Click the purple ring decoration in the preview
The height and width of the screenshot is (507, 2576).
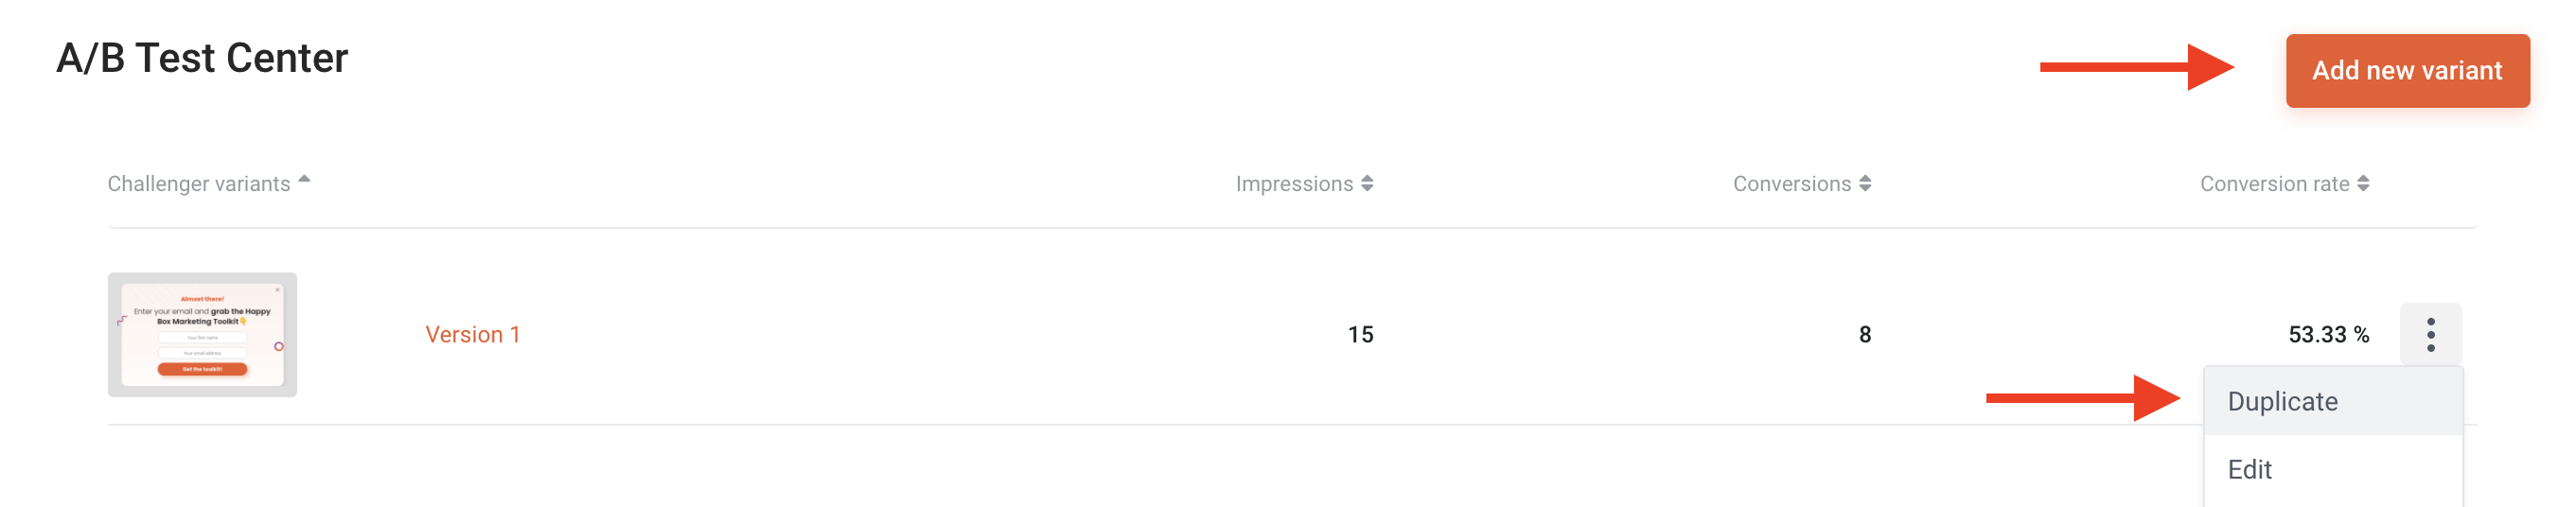click(279, 346)
